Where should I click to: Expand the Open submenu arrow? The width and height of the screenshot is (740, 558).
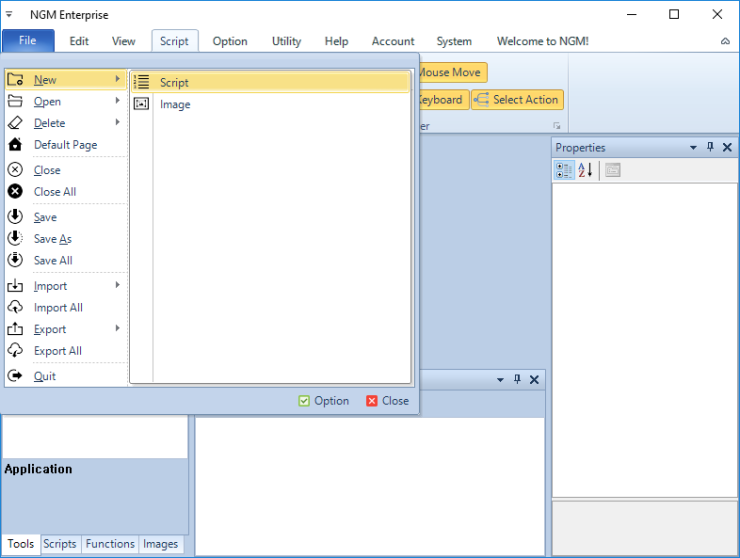(x=118, y=101)
